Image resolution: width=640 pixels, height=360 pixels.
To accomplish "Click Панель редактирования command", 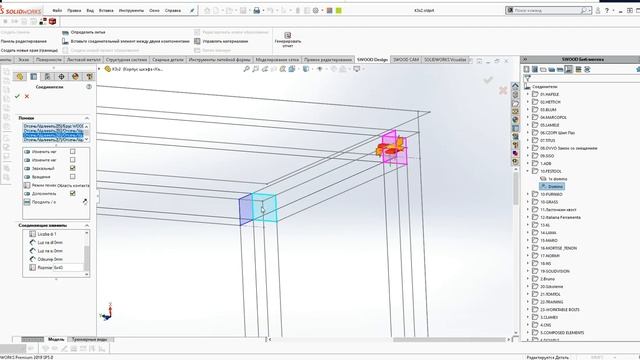I will 24,41.
